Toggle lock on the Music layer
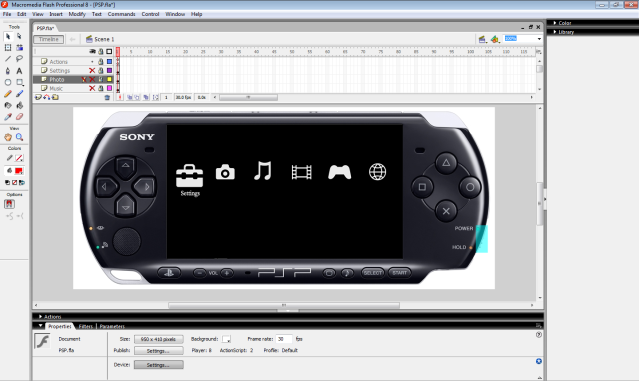Screen dimensions: 639x381 (101, 88)
